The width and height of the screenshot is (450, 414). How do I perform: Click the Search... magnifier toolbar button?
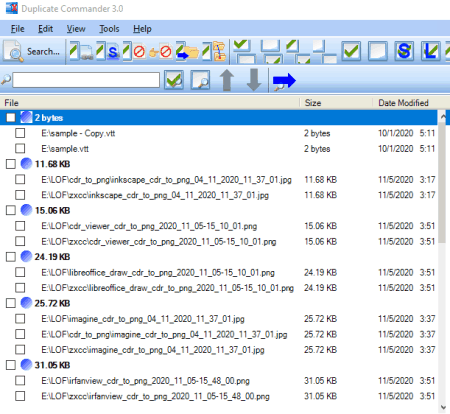pos(32,52)
